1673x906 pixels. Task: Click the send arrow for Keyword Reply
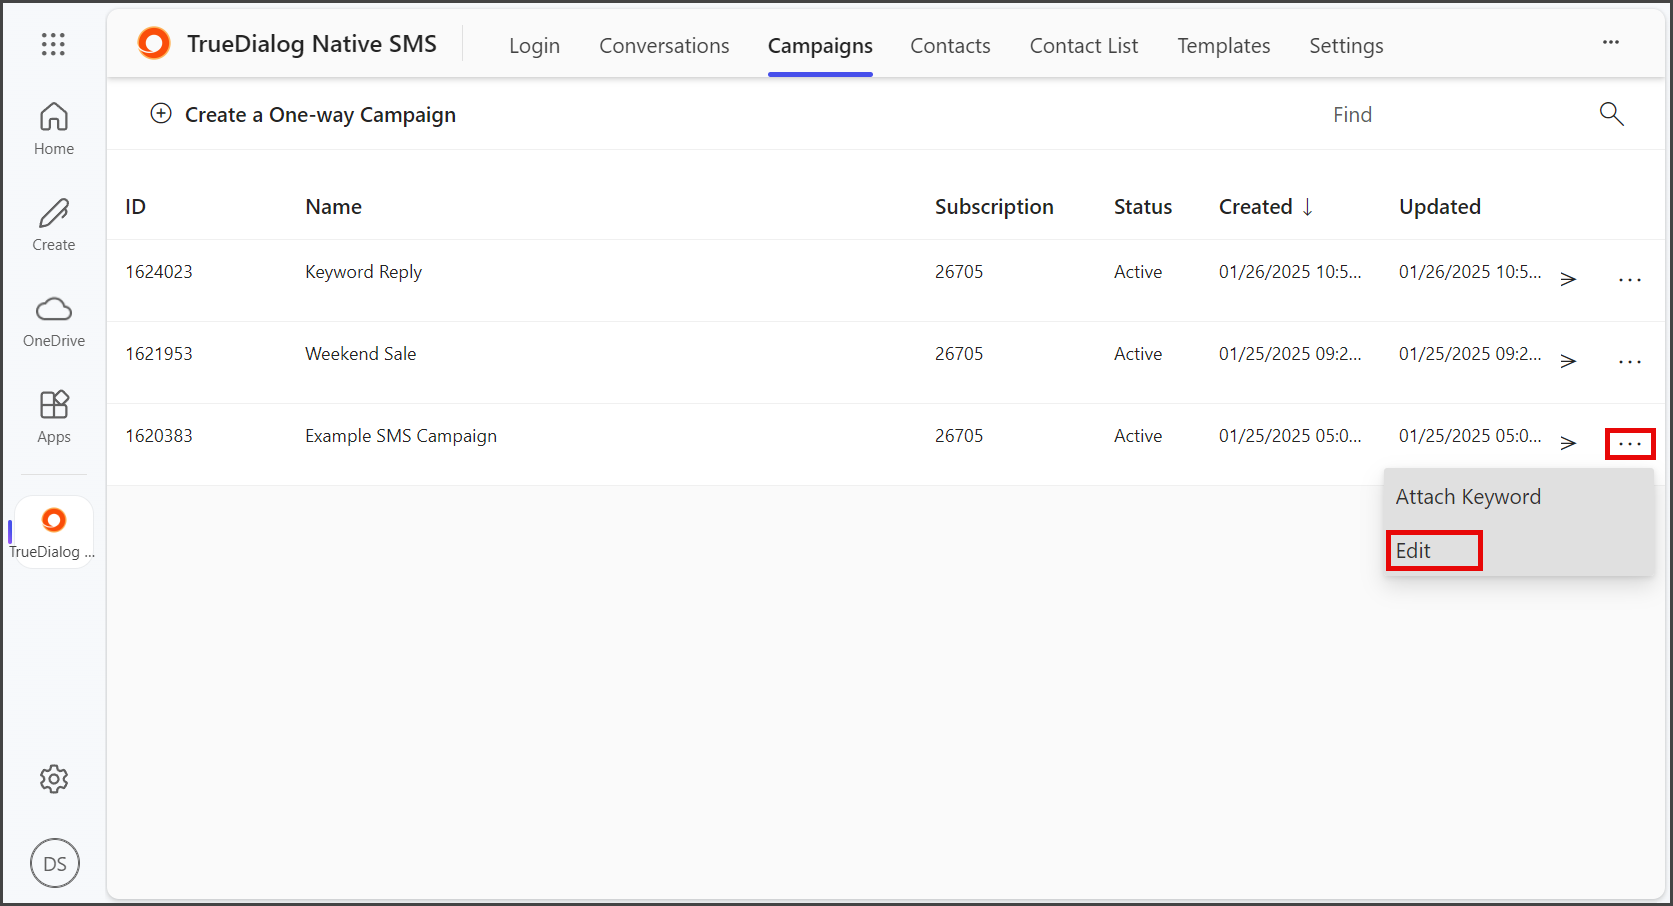[x=1568, y=279]
